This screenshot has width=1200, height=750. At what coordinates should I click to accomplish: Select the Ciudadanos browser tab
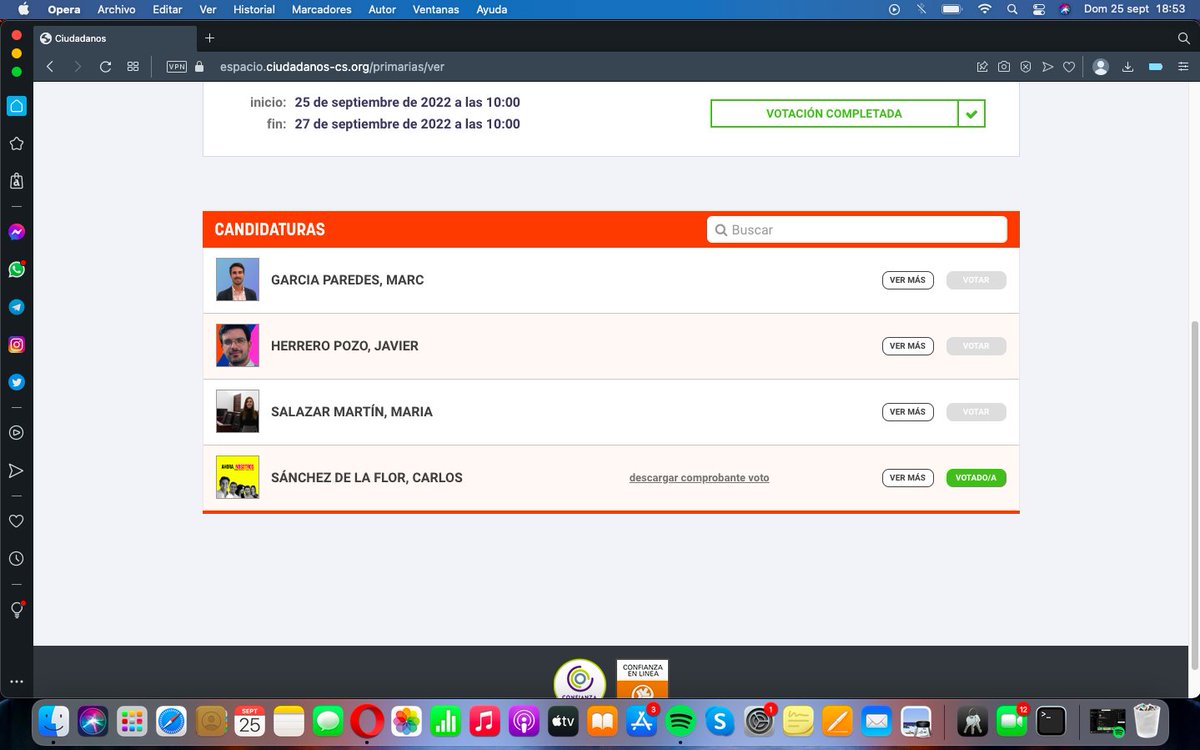[113, 38]
